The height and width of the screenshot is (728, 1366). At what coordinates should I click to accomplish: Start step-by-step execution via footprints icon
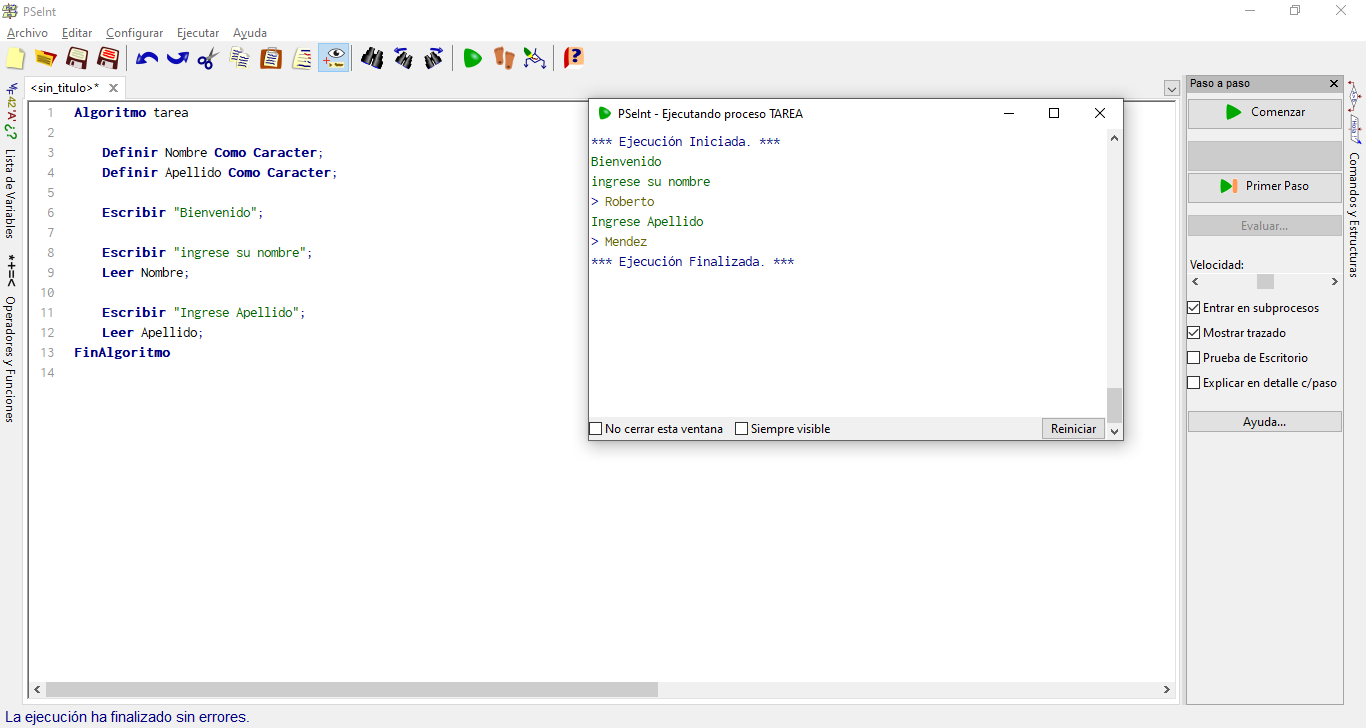coord(503,58)
